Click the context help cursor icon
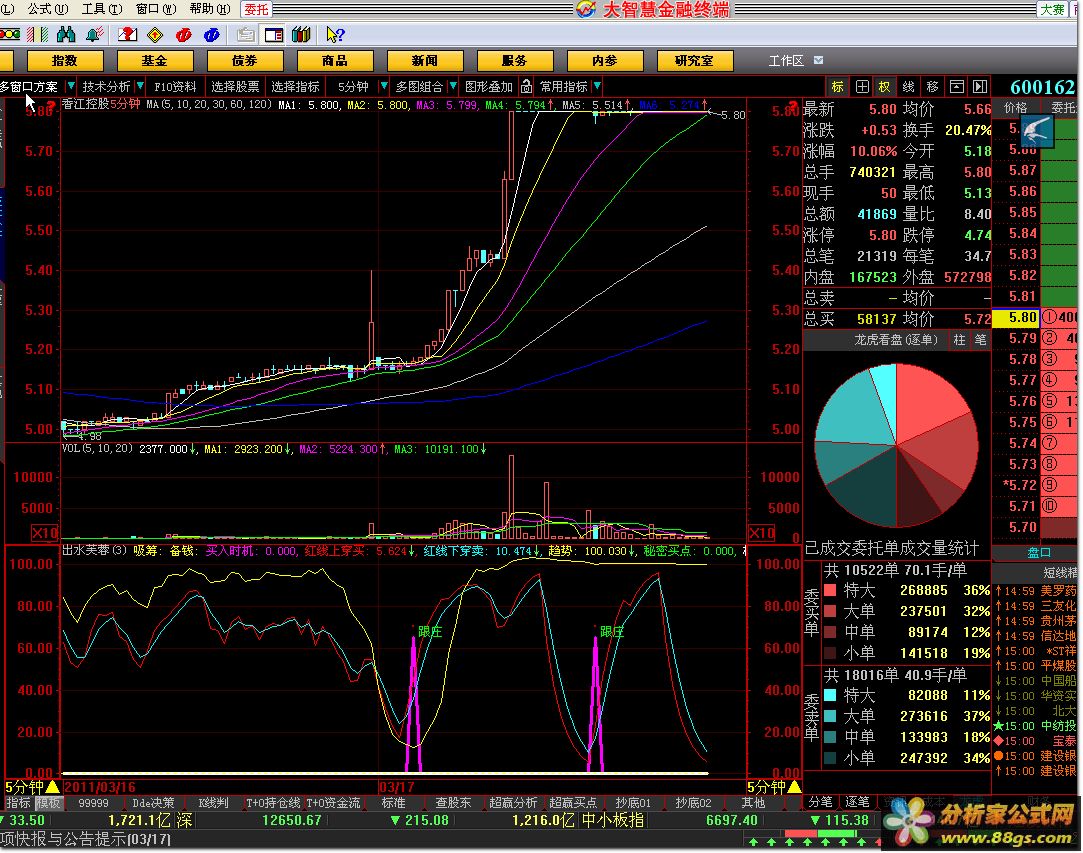The height and width of the screenshot is (853, 1083). click(x=336, y=34)
